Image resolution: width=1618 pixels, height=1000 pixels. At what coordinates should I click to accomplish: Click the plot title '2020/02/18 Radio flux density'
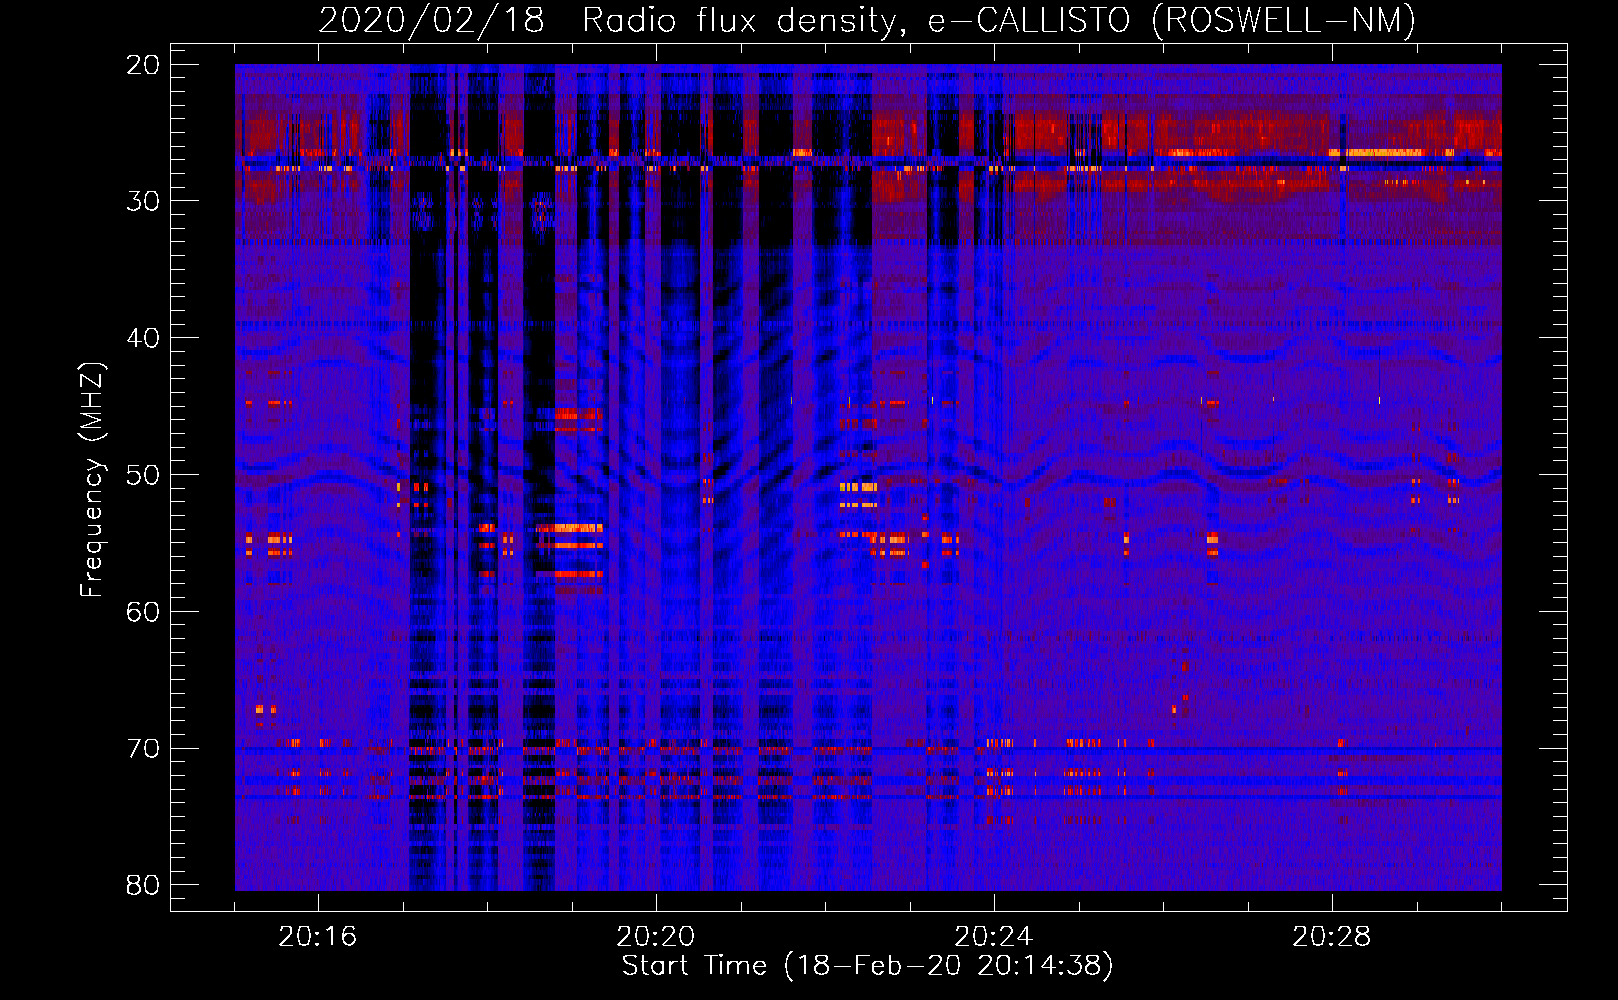[867, 20]
